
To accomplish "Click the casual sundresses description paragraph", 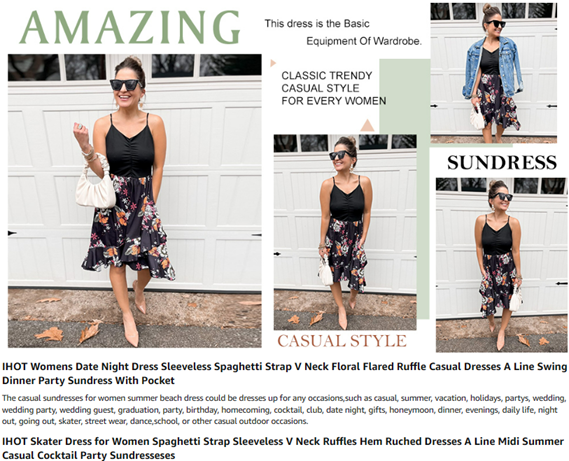I will tap(284, 410).
